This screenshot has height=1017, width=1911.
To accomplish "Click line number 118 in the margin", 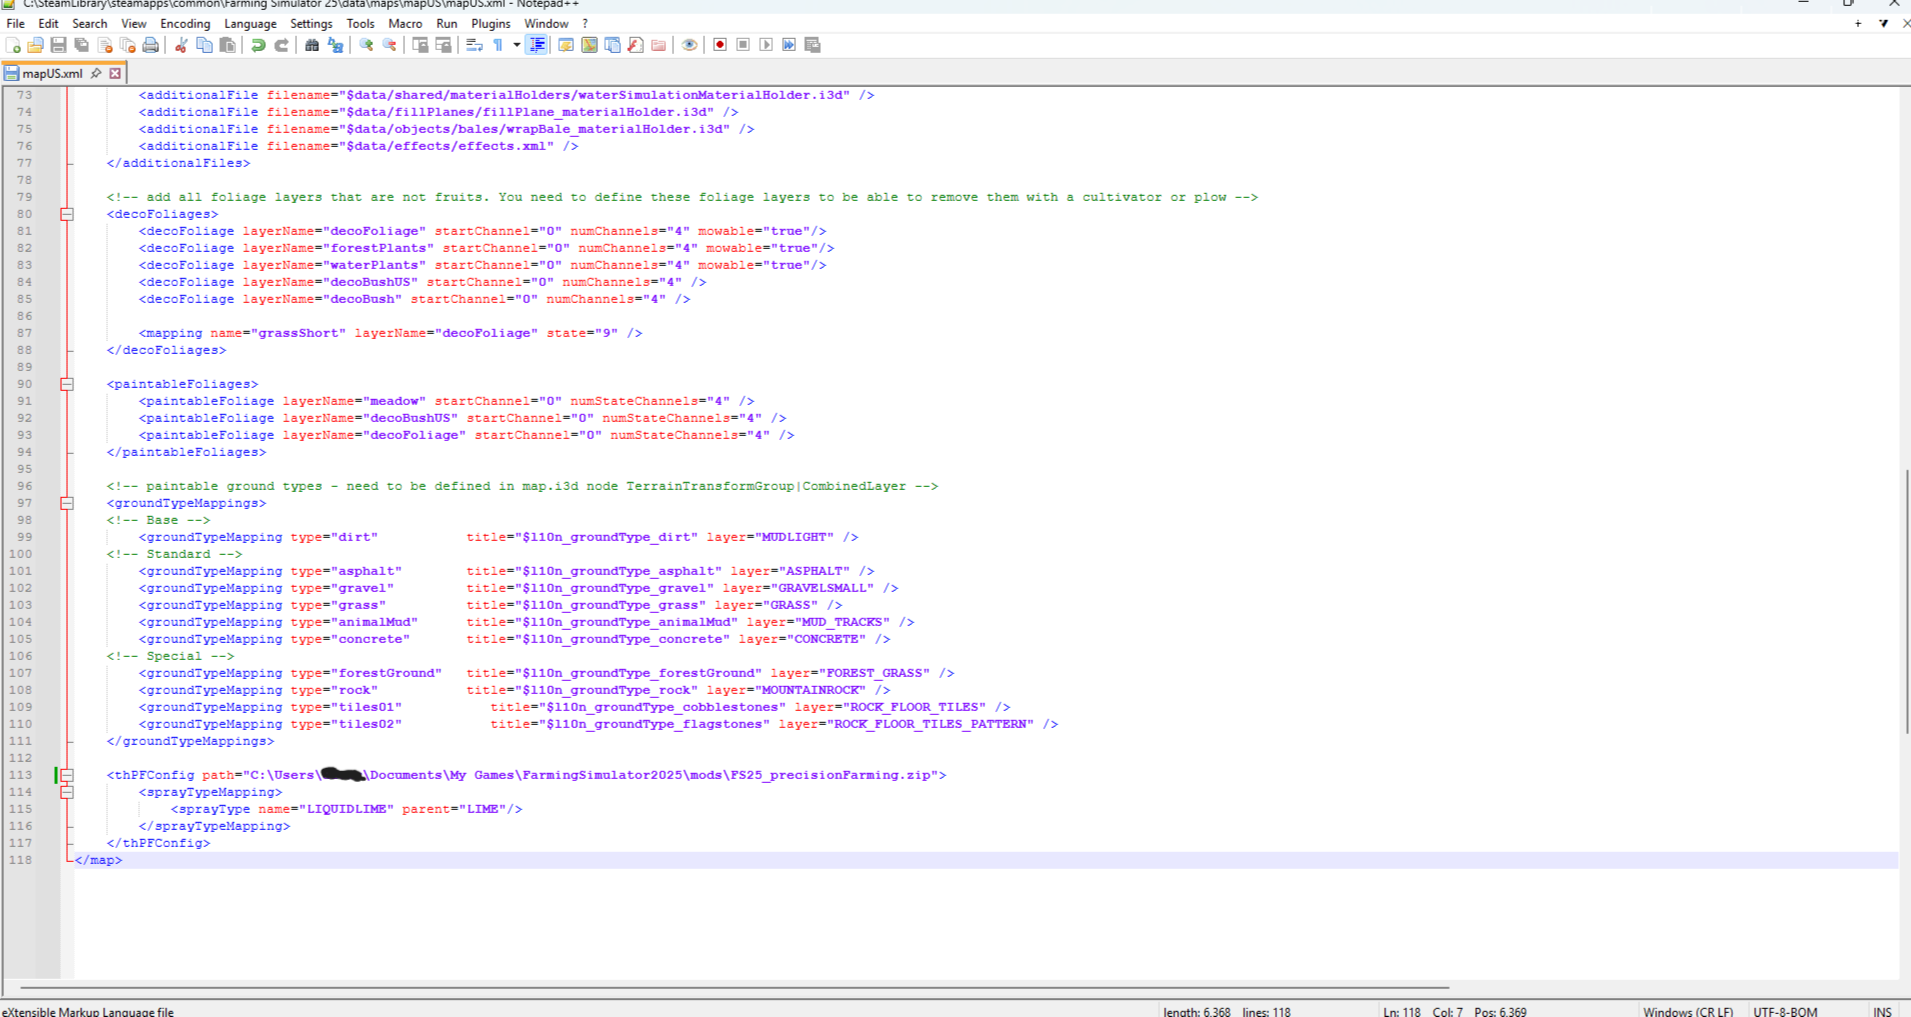I will (20, 860).
